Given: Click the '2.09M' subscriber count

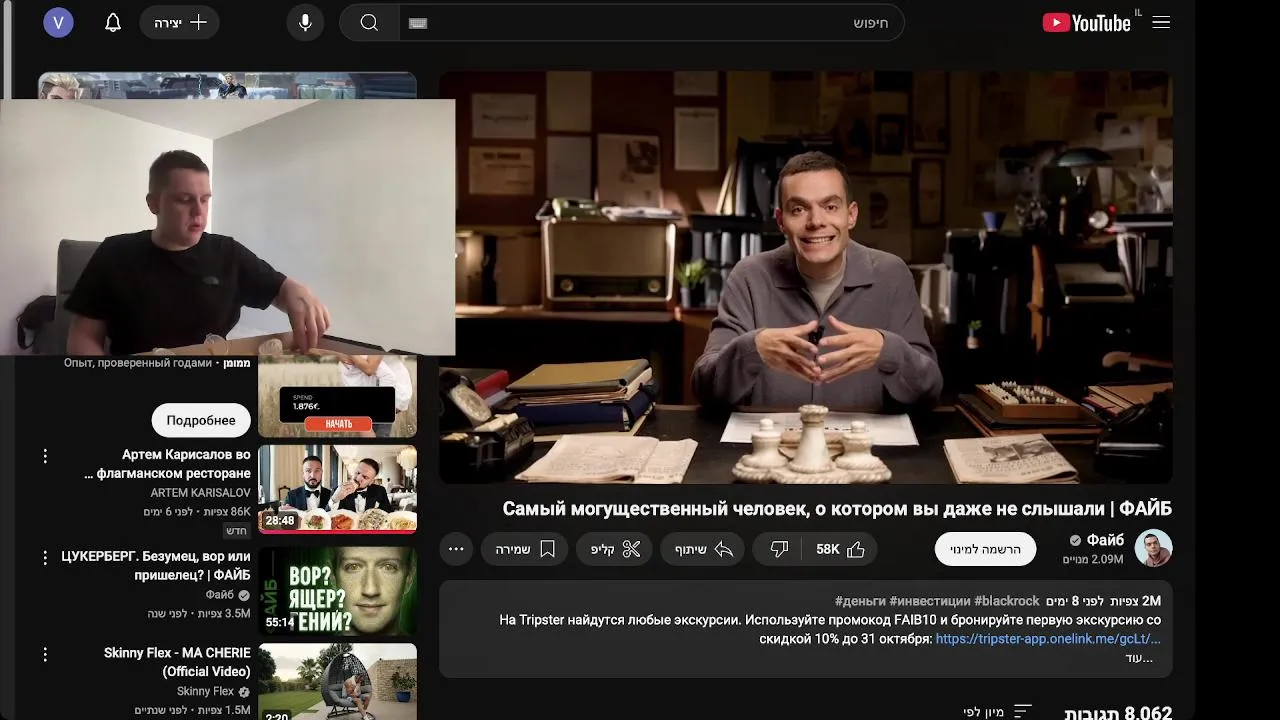Looking at the screenshot, I should [x=1093, y=559].
